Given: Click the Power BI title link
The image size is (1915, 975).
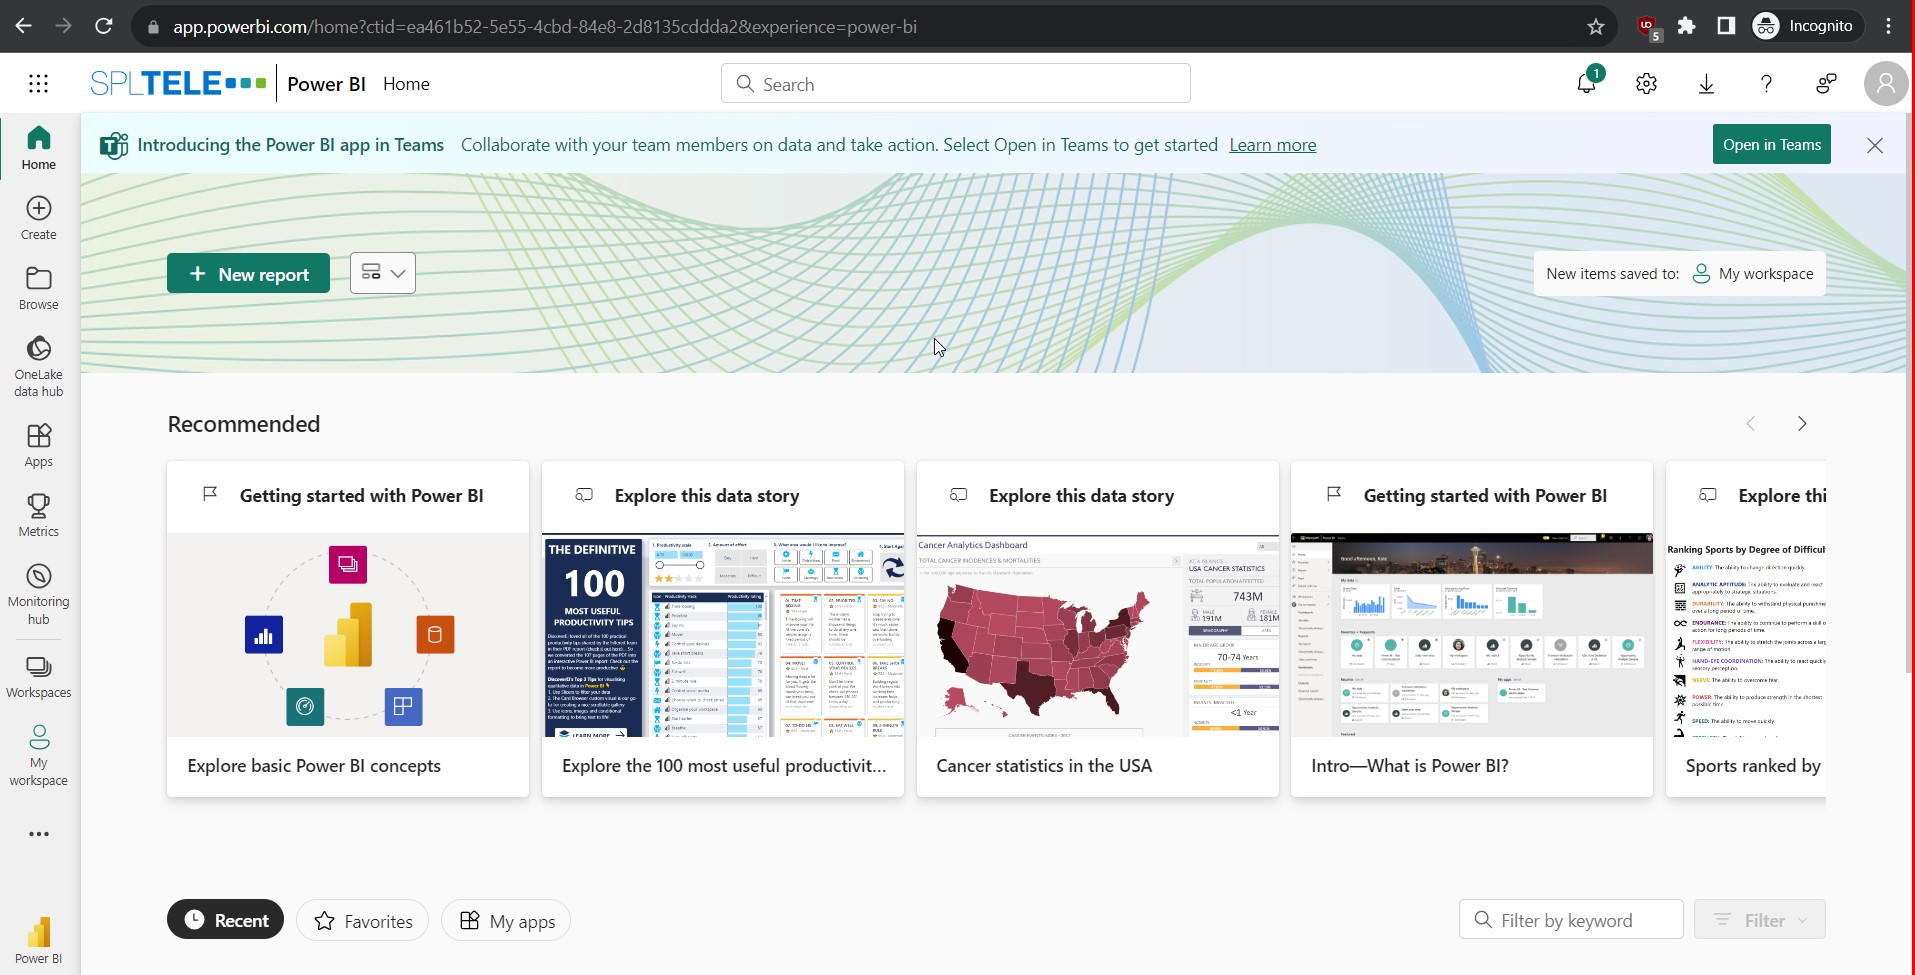Looking at the screenshot, I should click(326, 84).
